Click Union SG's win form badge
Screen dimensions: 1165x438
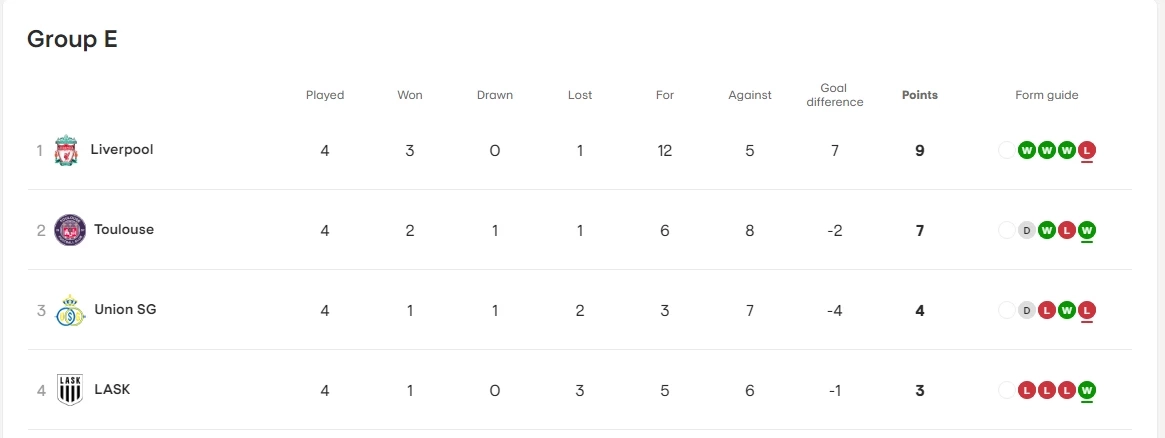coord(1067,310)
